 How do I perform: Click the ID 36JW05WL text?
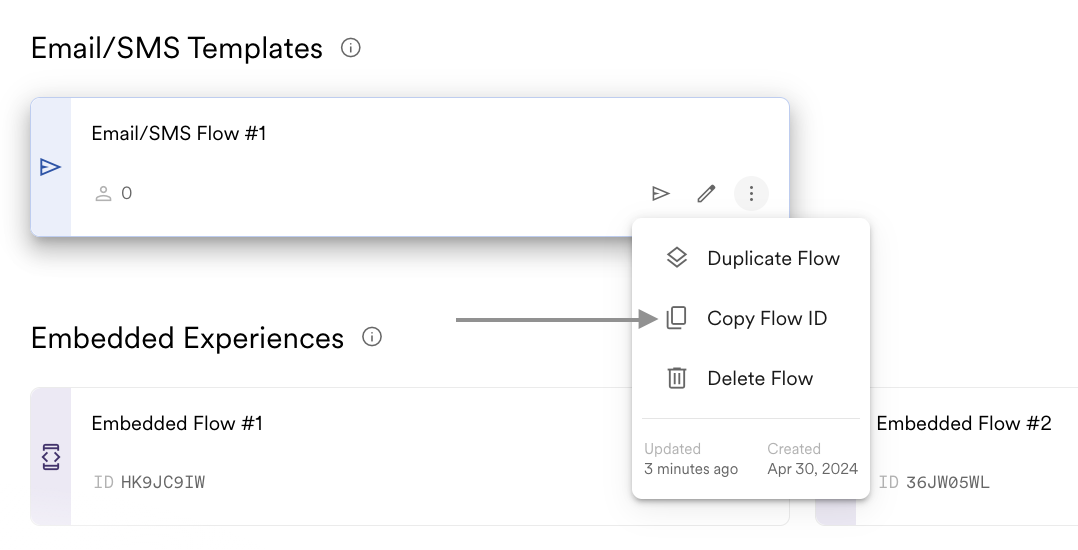pyautogui.click(x=934, y=482)
